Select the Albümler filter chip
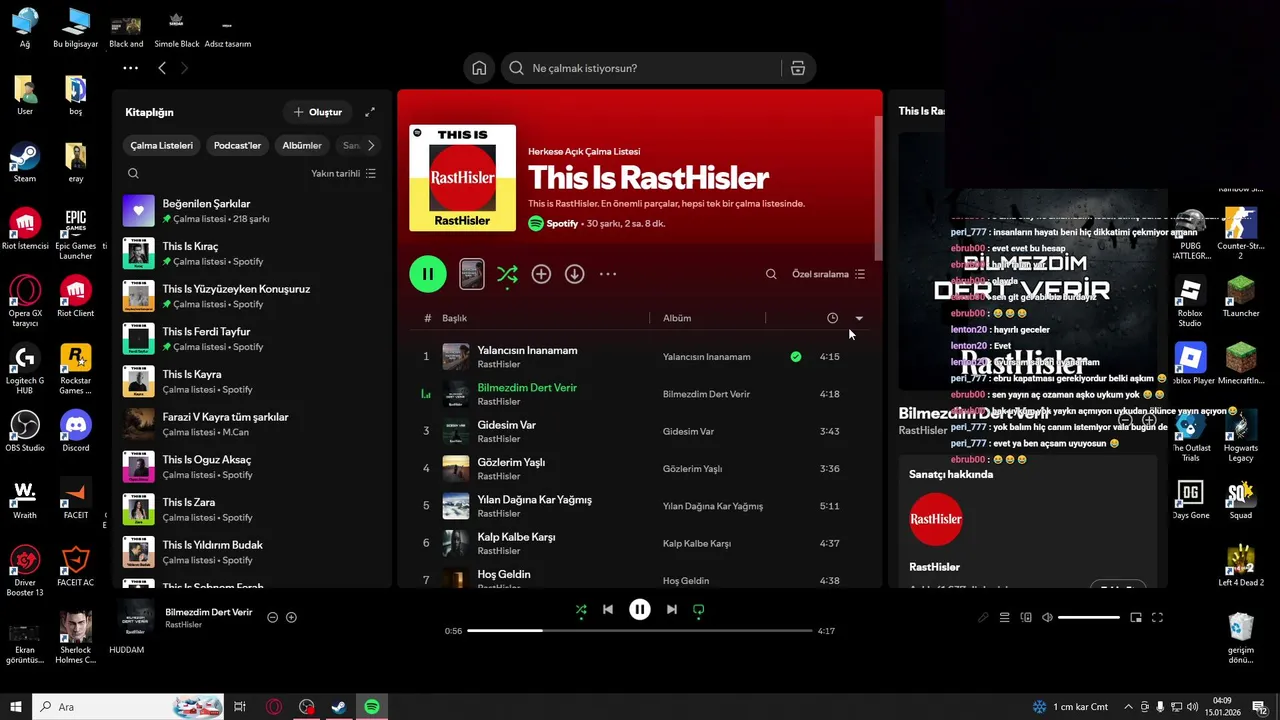This screenshot has height=720, width=1280. [x=302, y=145]
